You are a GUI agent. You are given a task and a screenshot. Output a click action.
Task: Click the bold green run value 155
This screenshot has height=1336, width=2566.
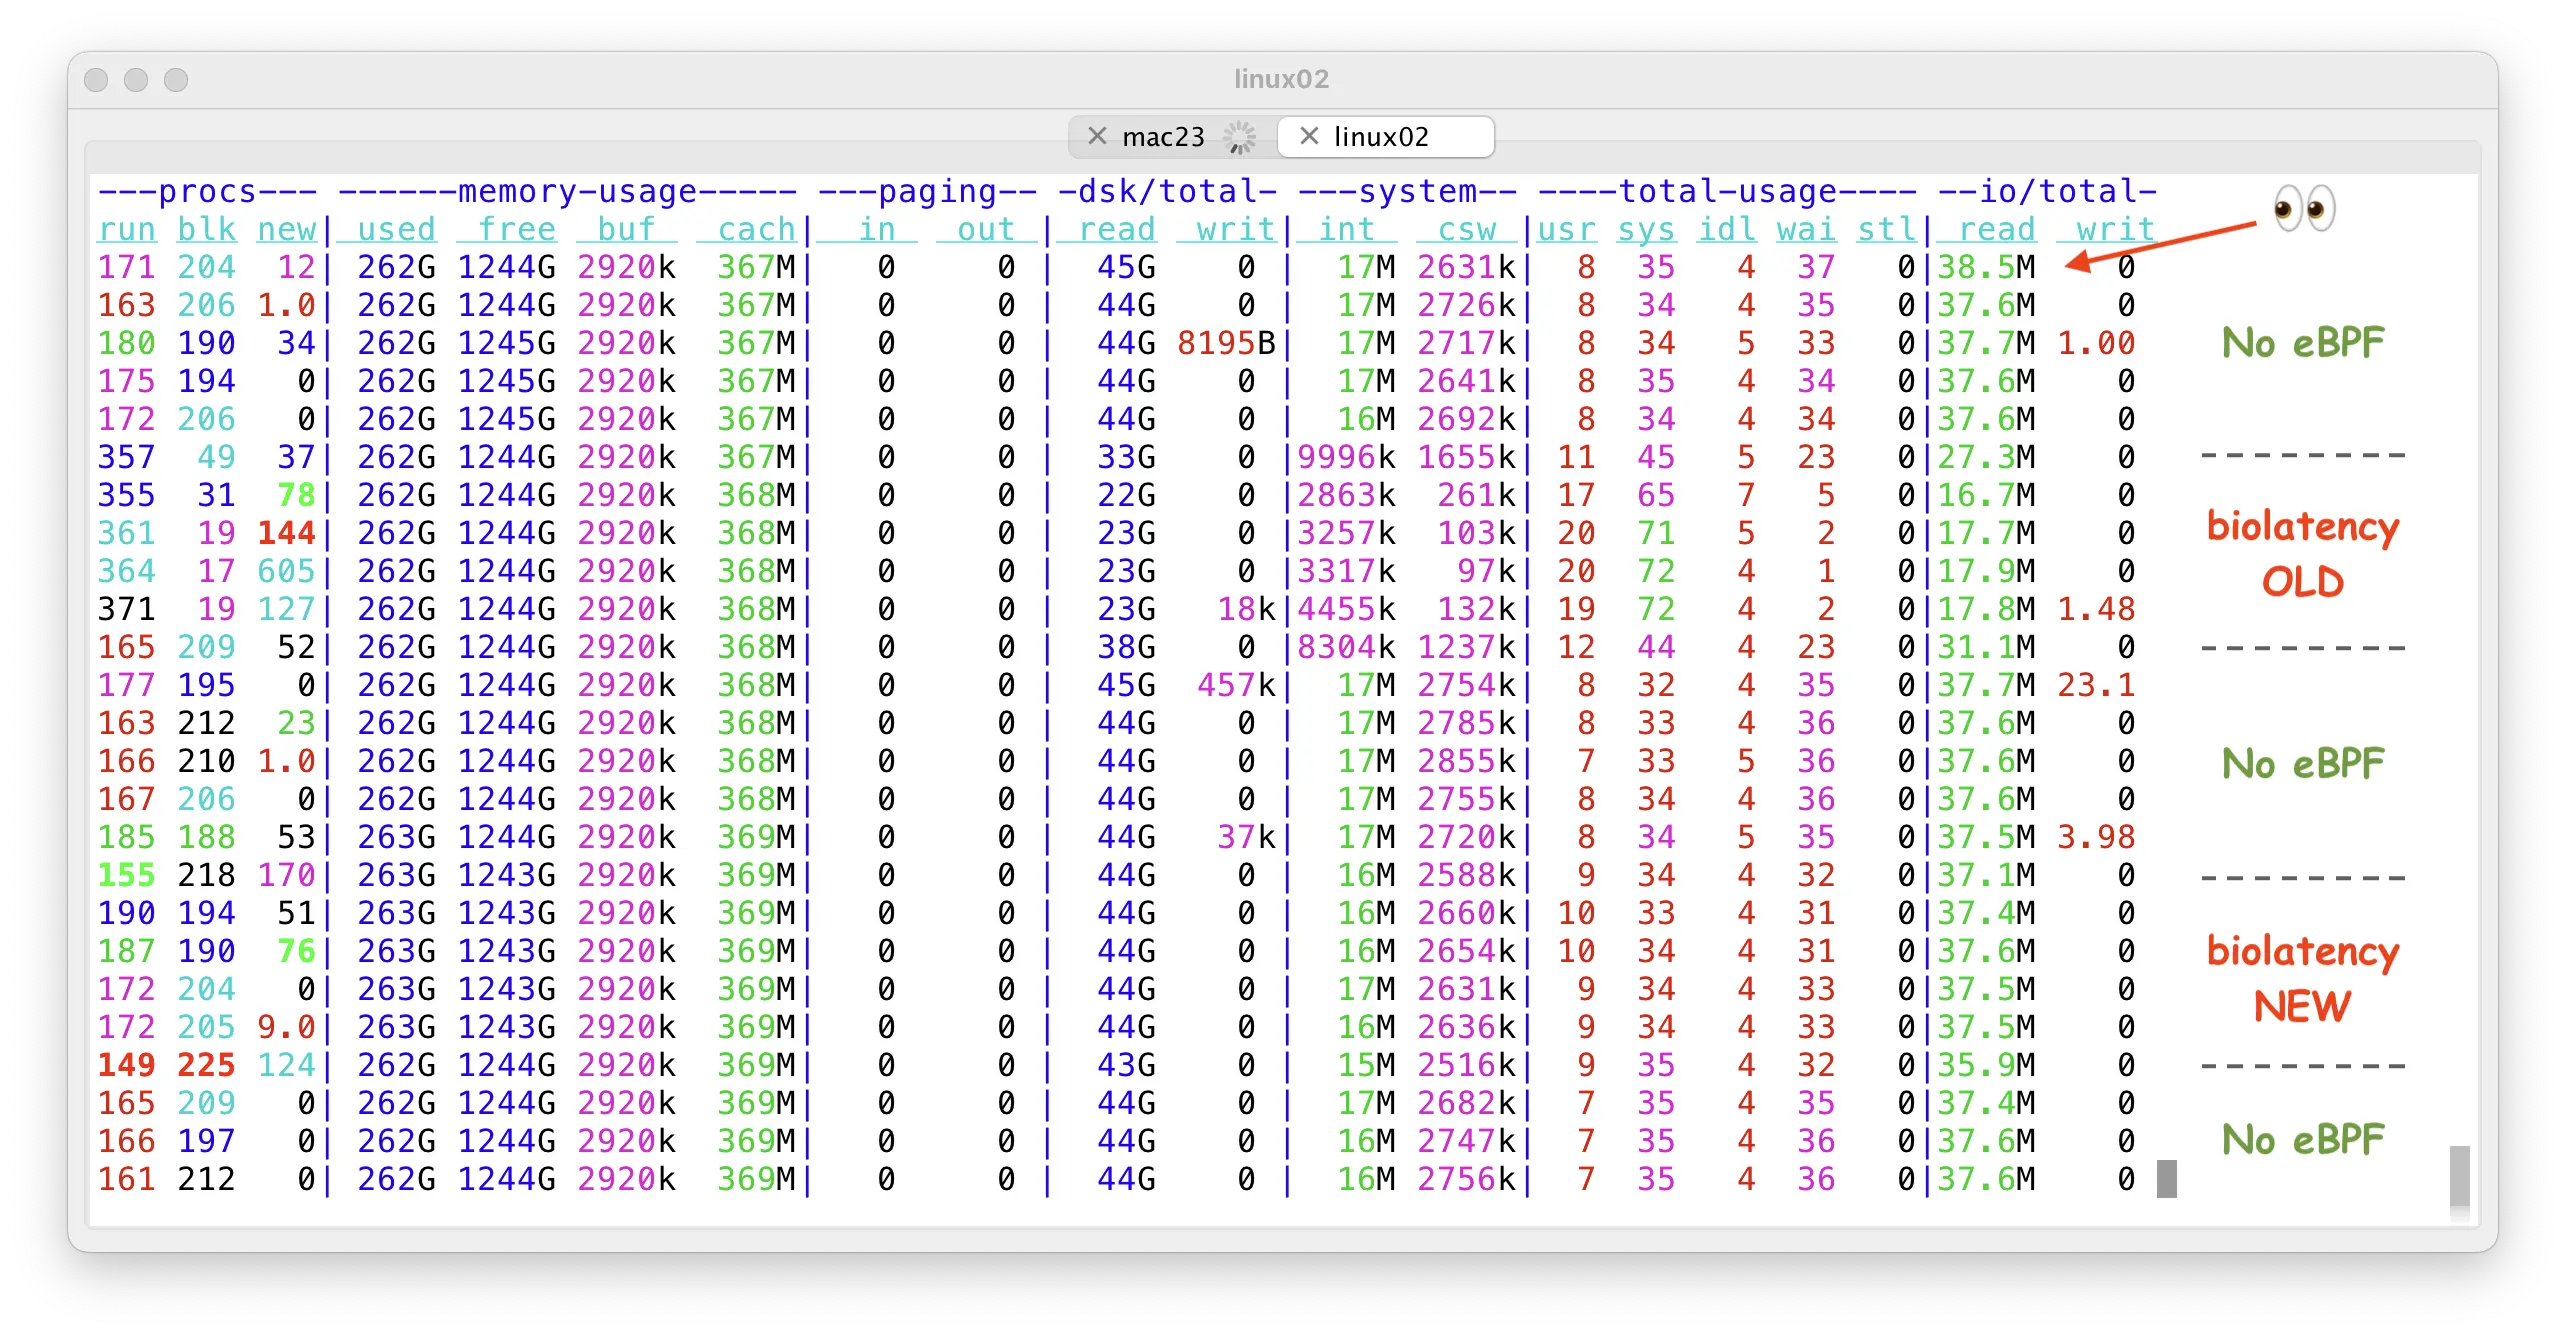pos(127,875)
